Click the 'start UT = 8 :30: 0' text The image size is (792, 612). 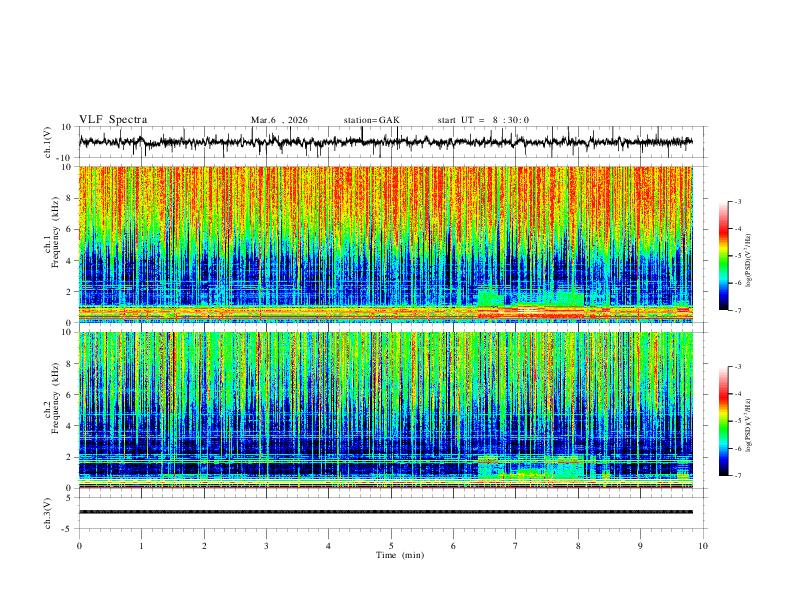pos(483,120)
